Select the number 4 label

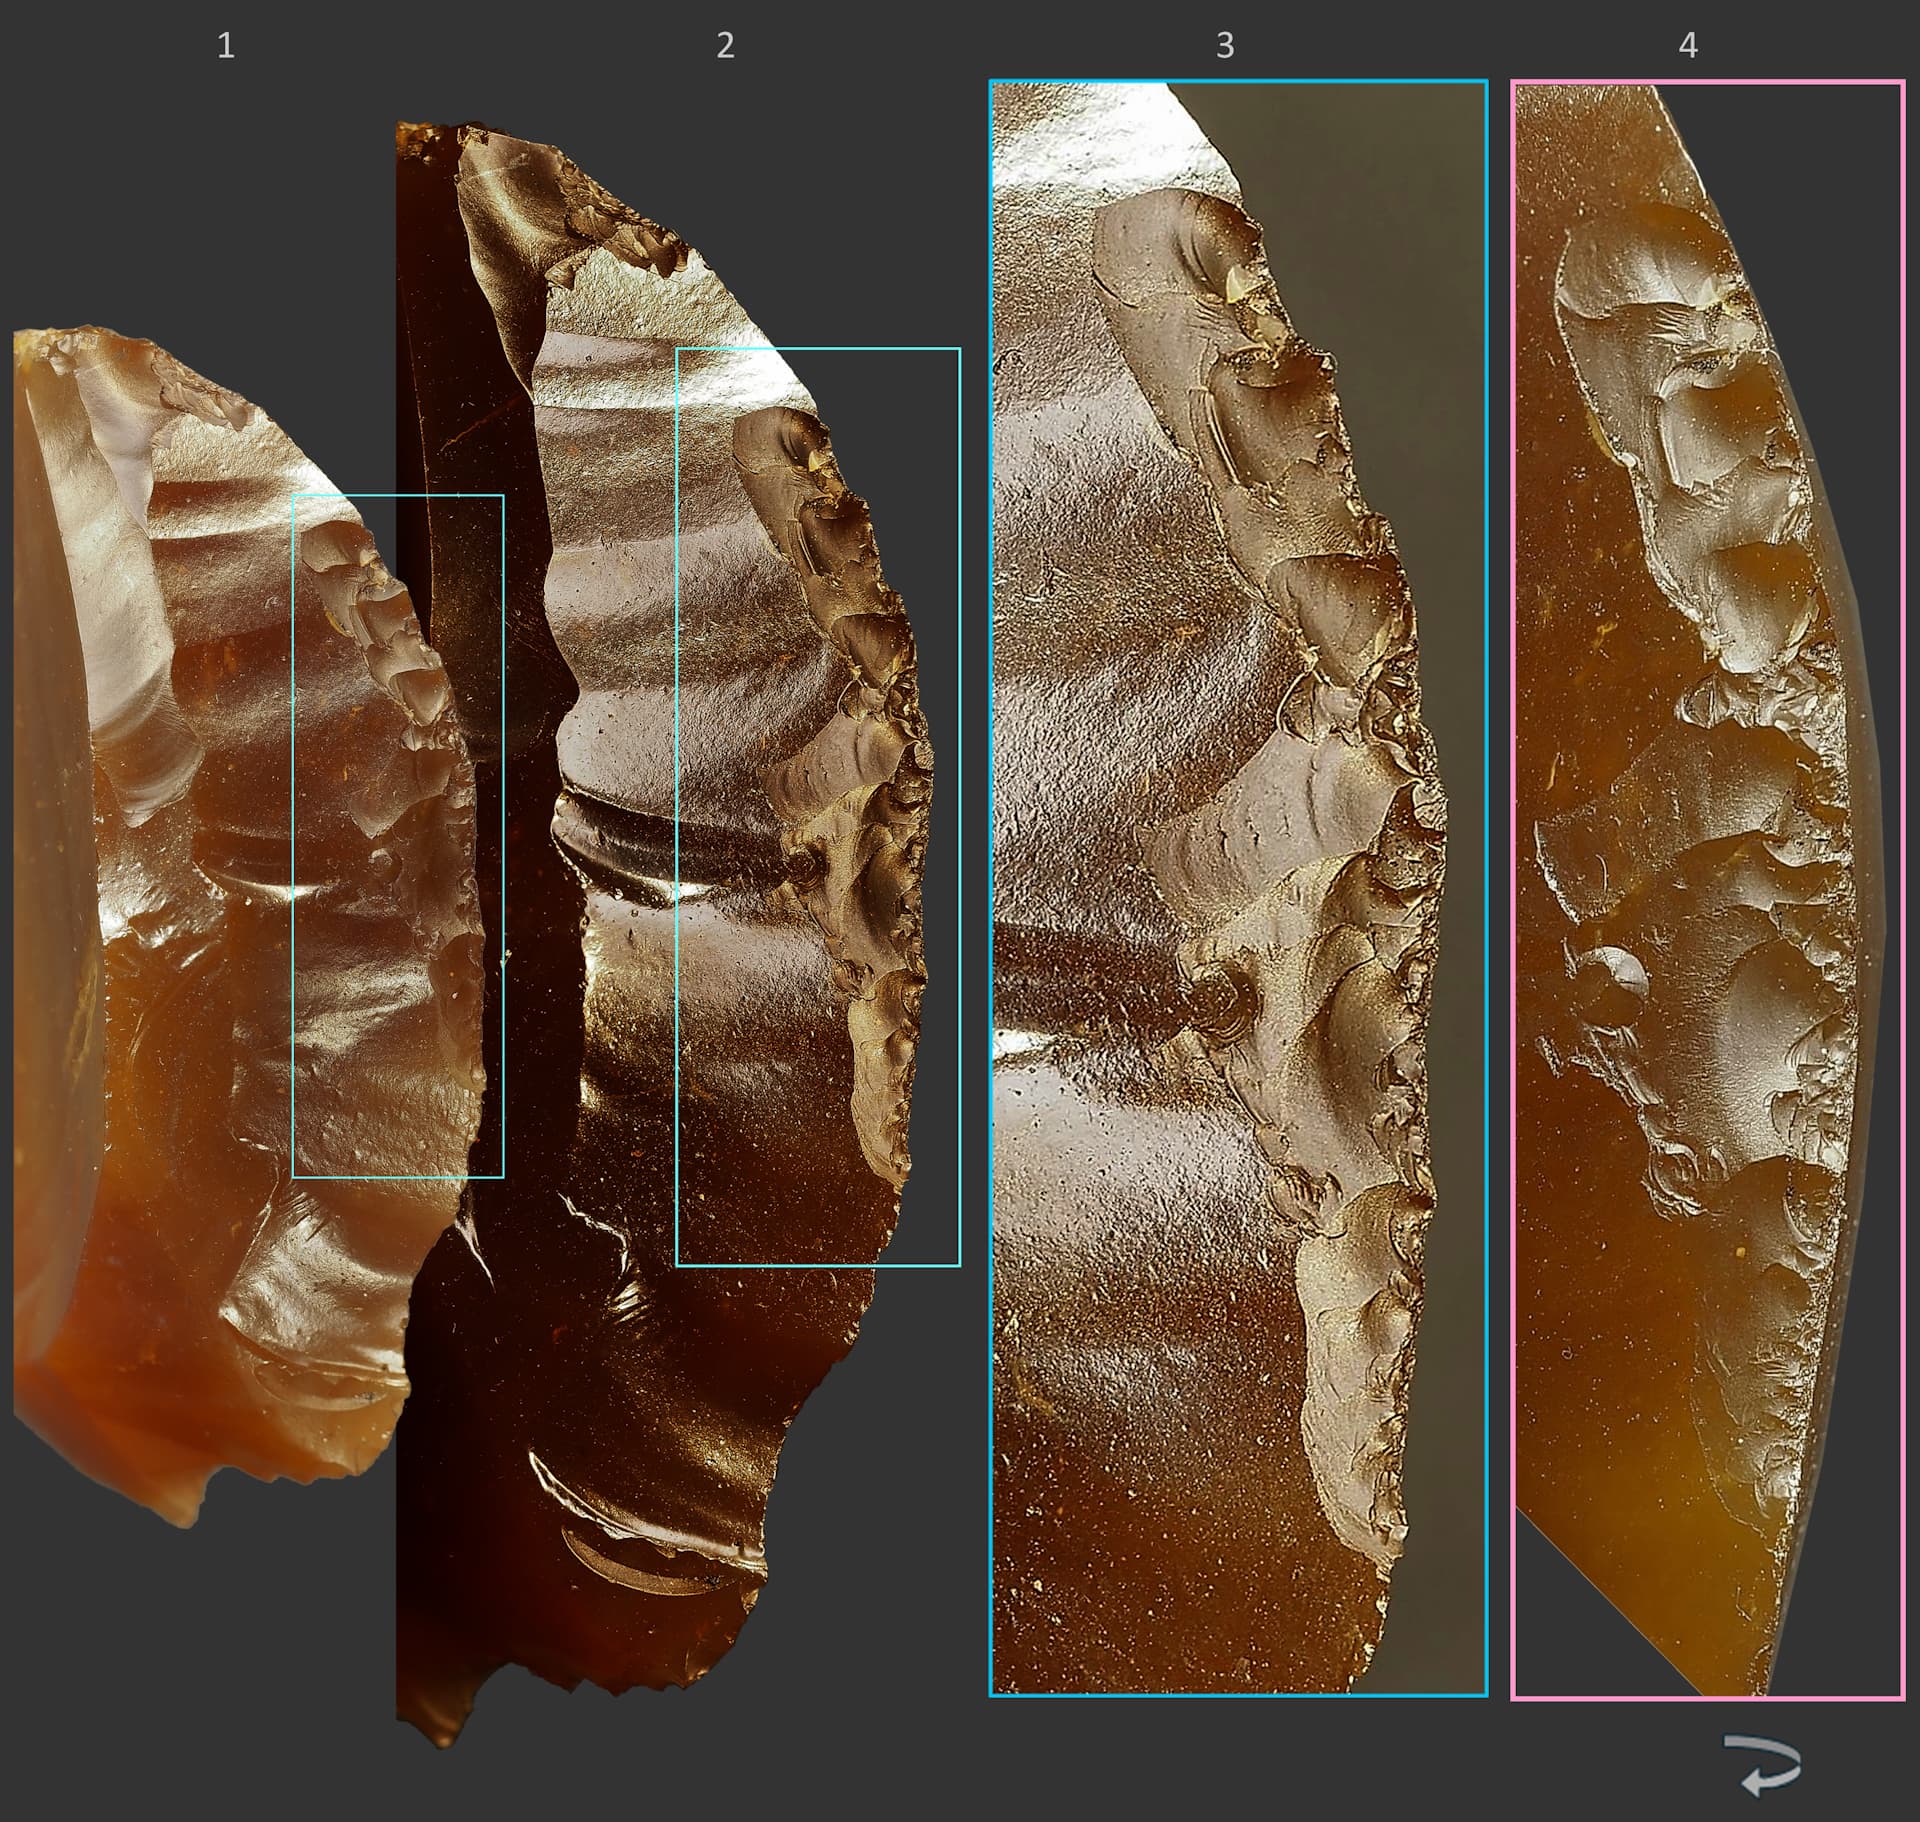pos(1688,45)
